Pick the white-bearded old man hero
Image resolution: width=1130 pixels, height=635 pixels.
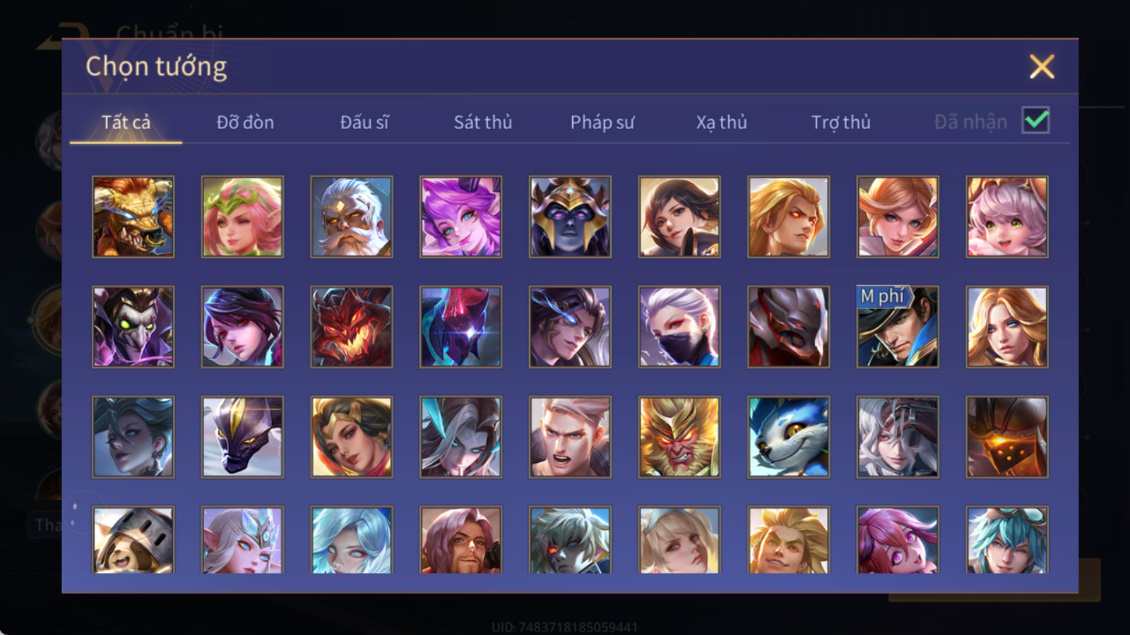pos(352,217)
